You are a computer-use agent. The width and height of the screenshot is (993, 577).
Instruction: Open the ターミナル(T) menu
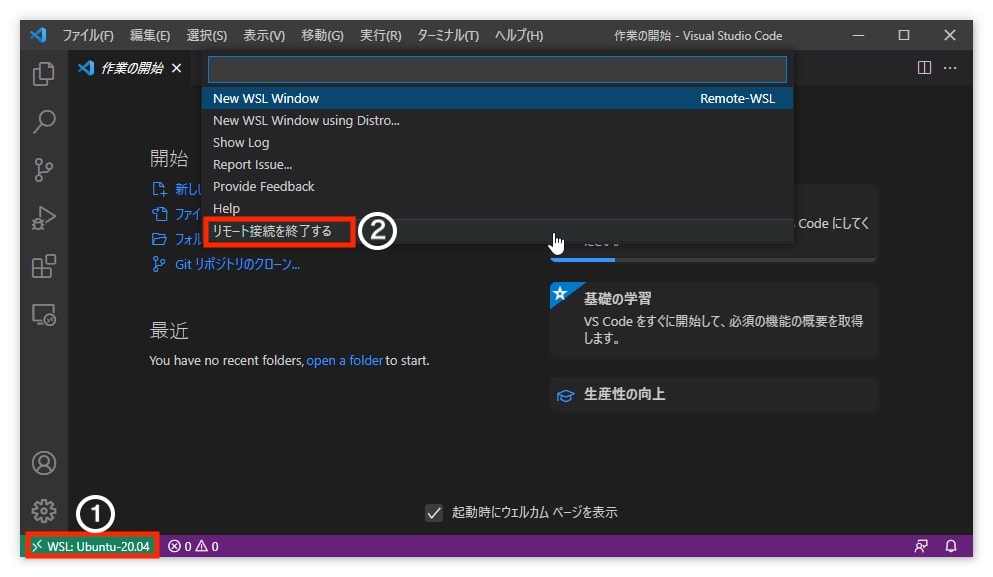[448, 35]
